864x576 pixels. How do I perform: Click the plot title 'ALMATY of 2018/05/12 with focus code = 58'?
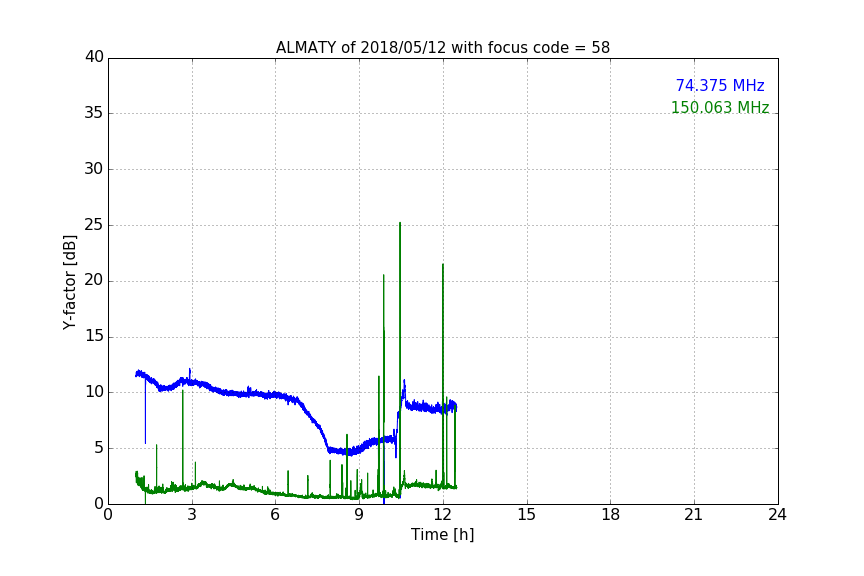pyautogui.click(x=442, y=48)
